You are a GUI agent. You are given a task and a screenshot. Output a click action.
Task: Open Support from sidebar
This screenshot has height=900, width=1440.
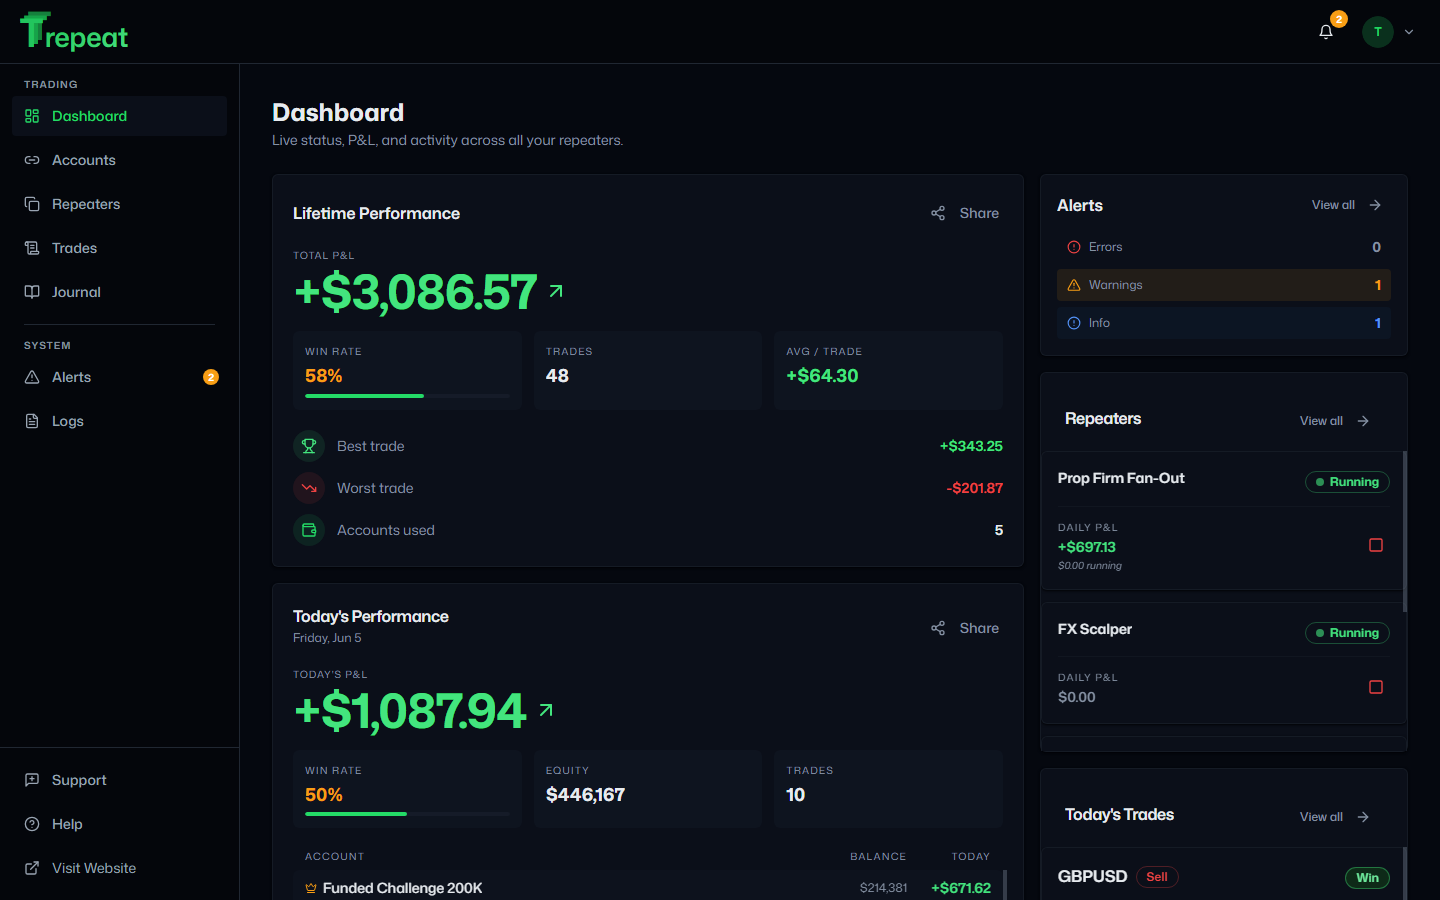(x=119, y=780)
